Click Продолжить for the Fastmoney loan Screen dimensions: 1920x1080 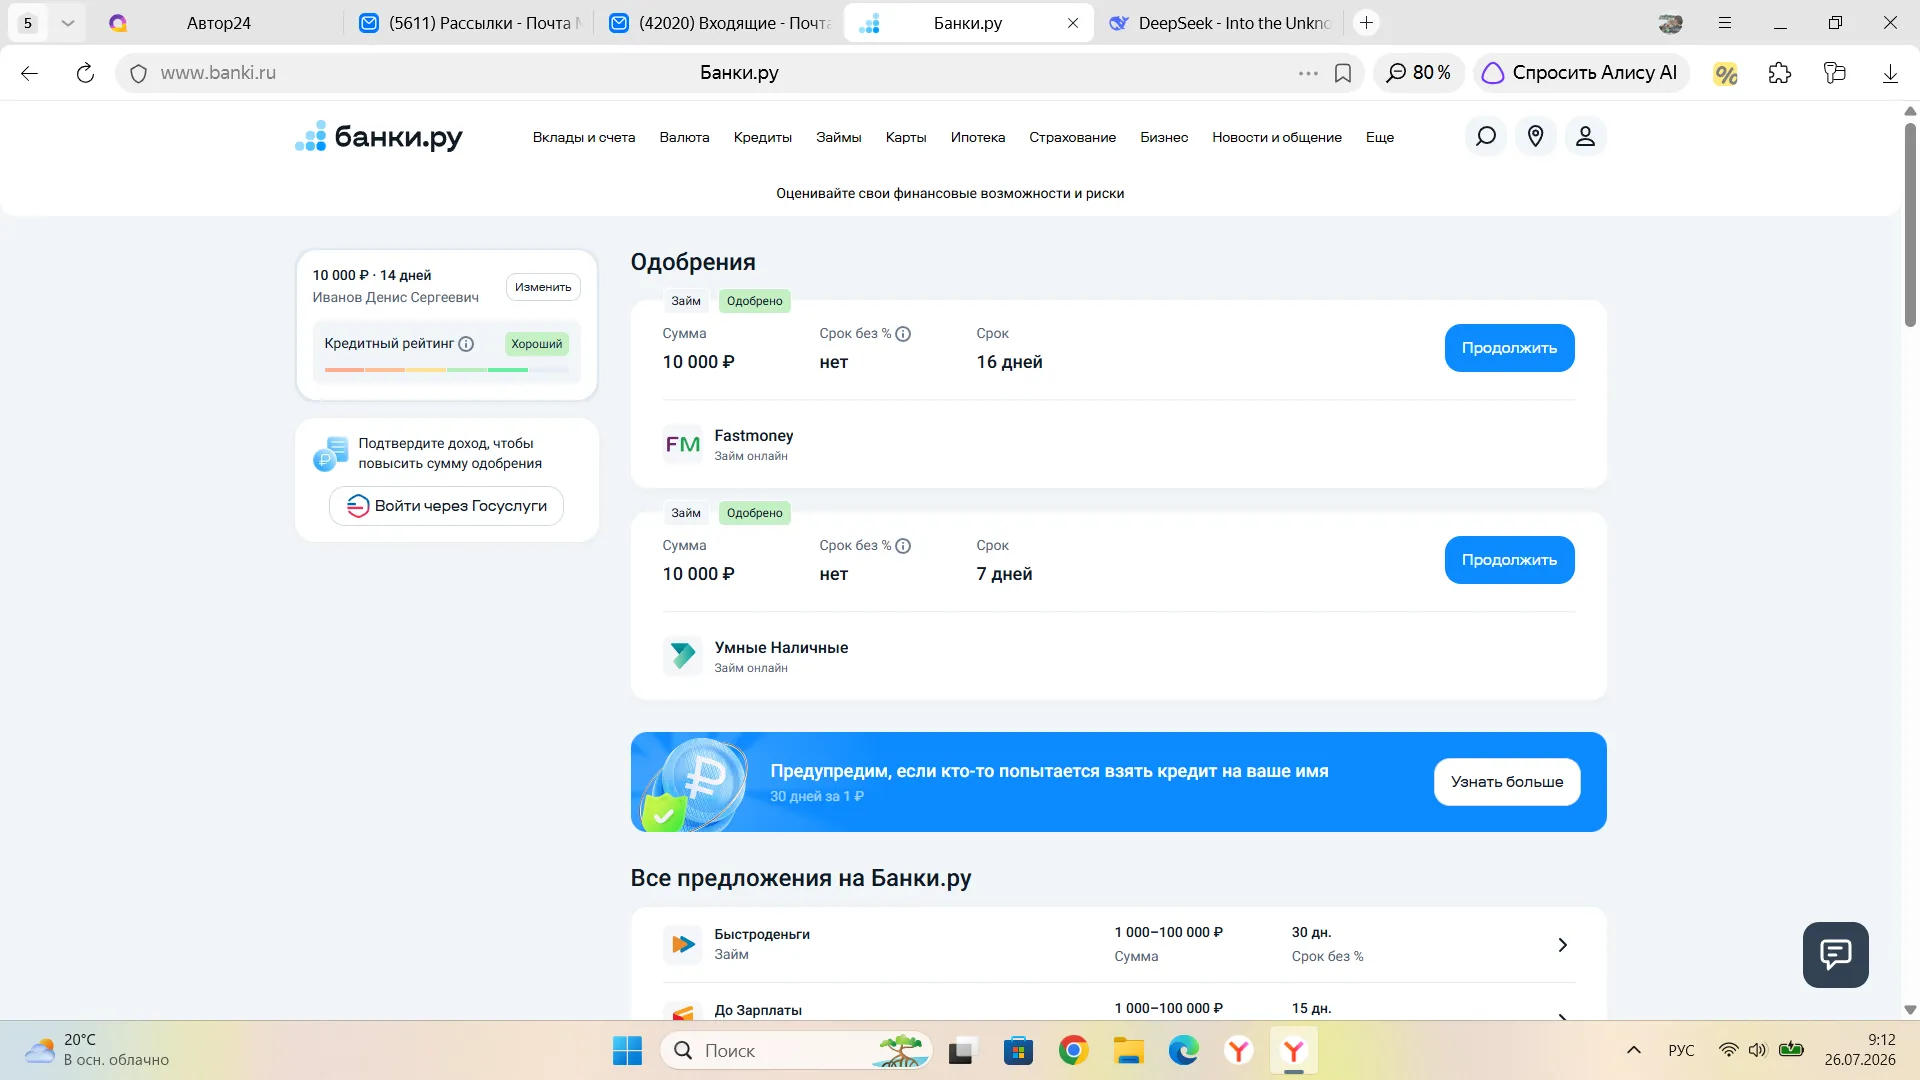coord(1509,348)
